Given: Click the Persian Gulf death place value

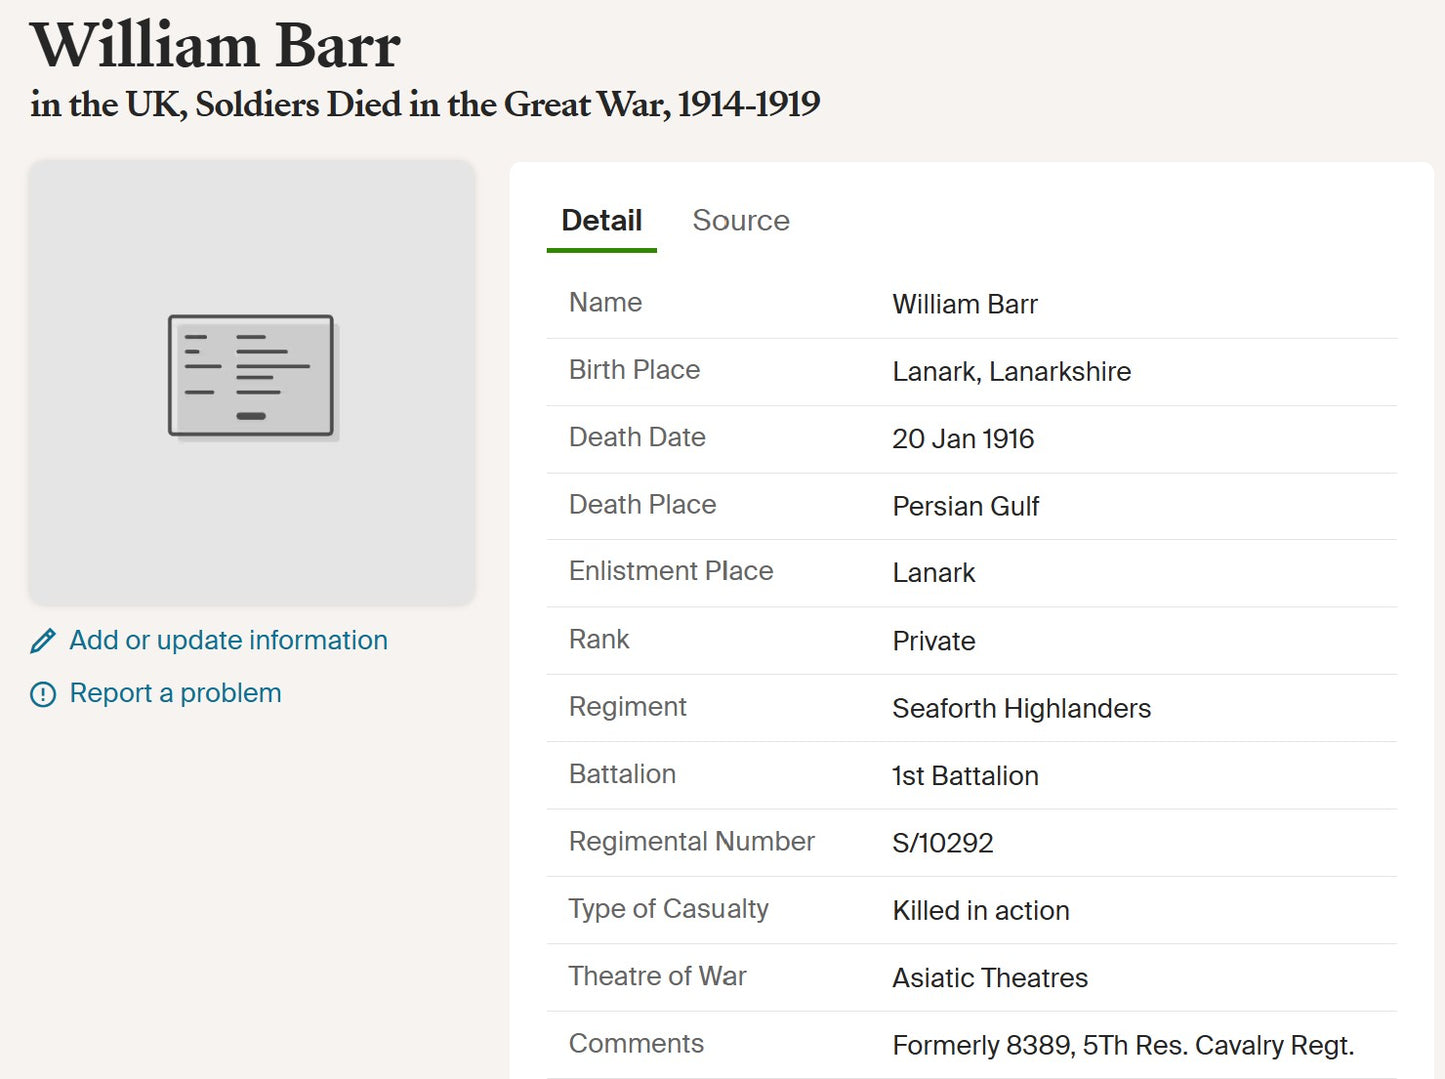Looking at the screenshot, I should click(965, 507).
